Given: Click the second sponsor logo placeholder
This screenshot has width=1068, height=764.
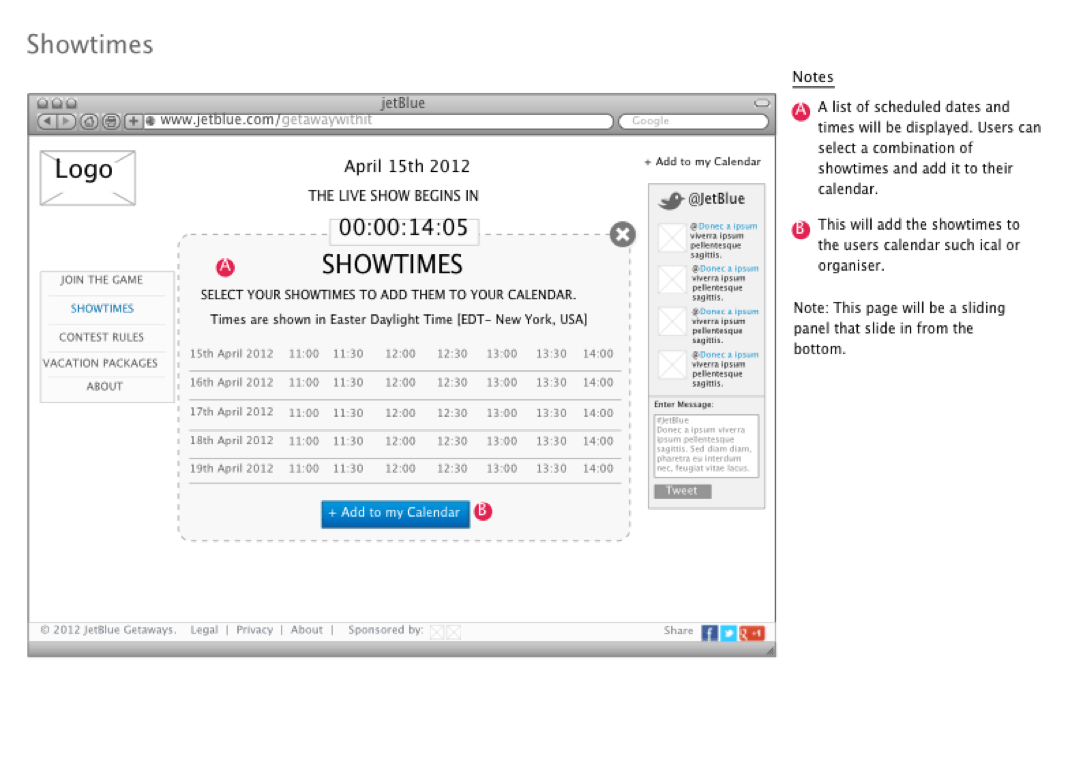Looking at the screenshot, I should tap(453, 632).
